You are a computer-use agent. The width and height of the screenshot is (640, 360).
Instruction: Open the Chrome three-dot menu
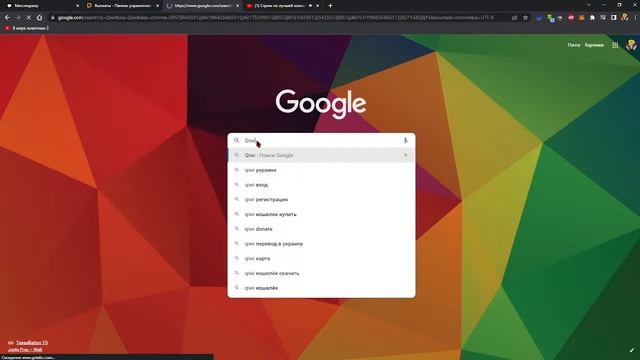(635, 18)
